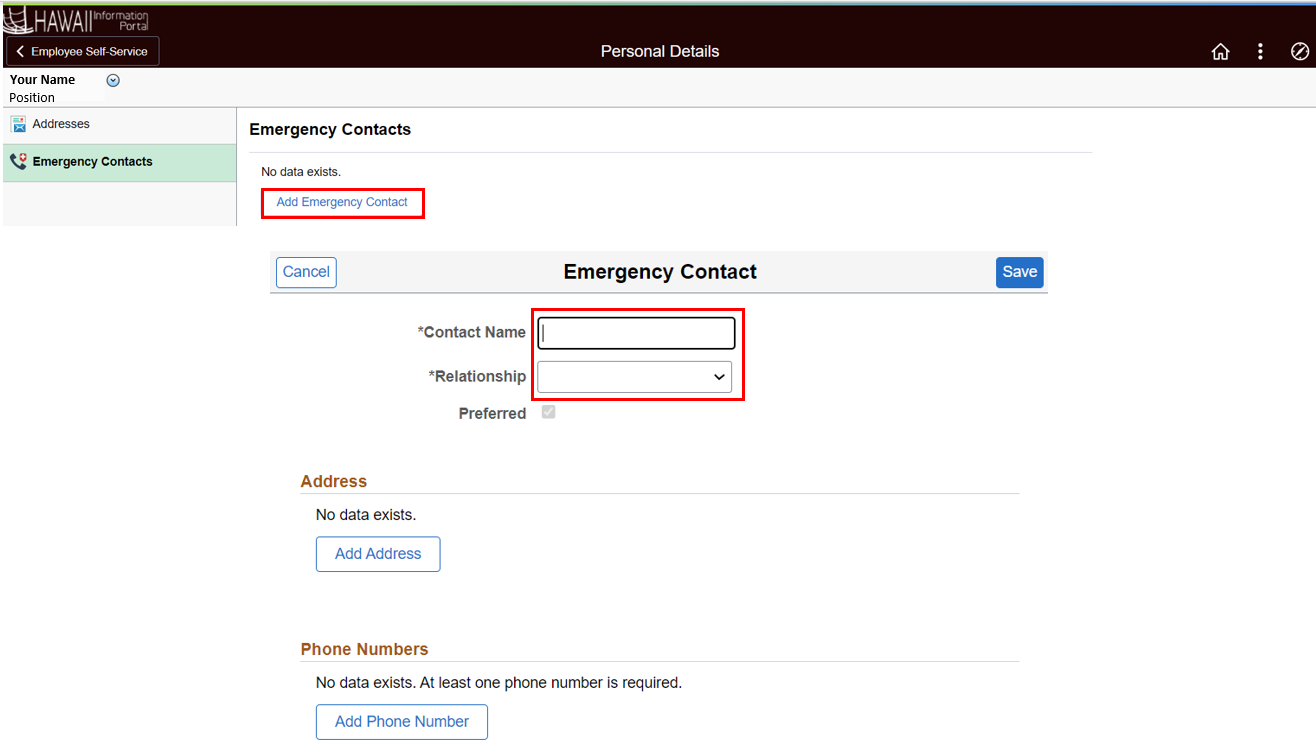Image resolution: width=1316 pixels, height=746 pixels.
Task: Open the Relationship dropdown
Action: point(633,377)
